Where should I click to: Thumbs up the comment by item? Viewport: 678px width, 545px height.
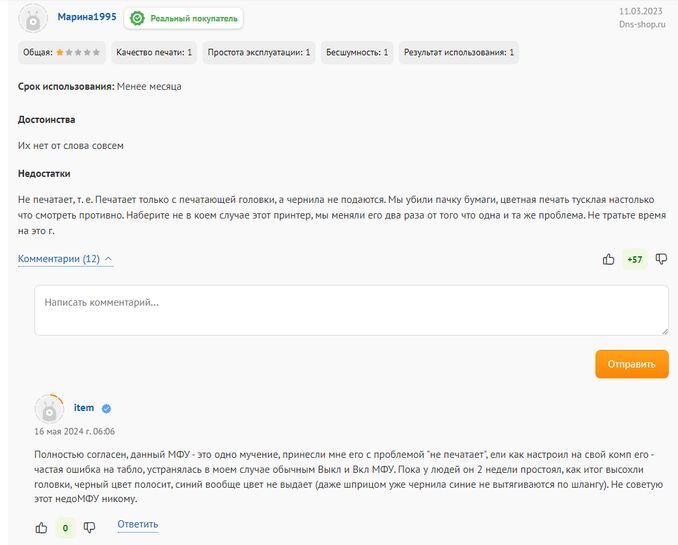(x=41, y=527)
